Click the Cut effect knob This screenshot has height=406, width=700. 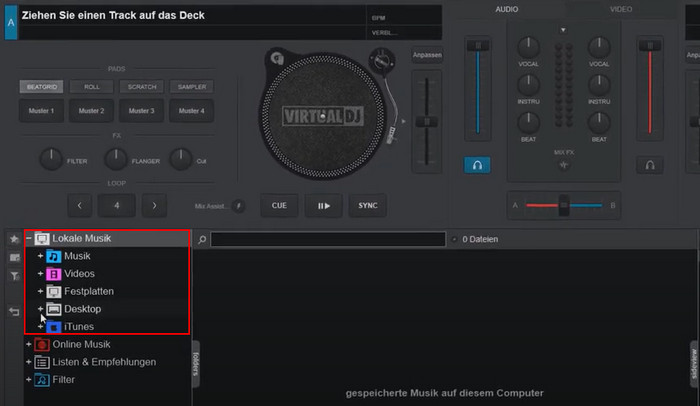tap(180, 159)
